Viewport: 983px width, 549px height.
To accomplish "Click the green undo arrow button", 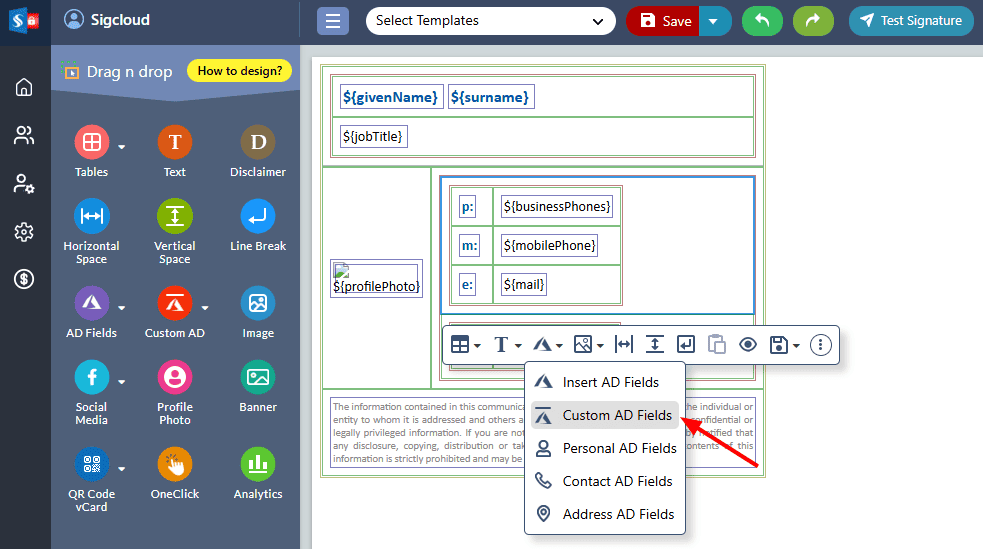I will coord(762,21).
